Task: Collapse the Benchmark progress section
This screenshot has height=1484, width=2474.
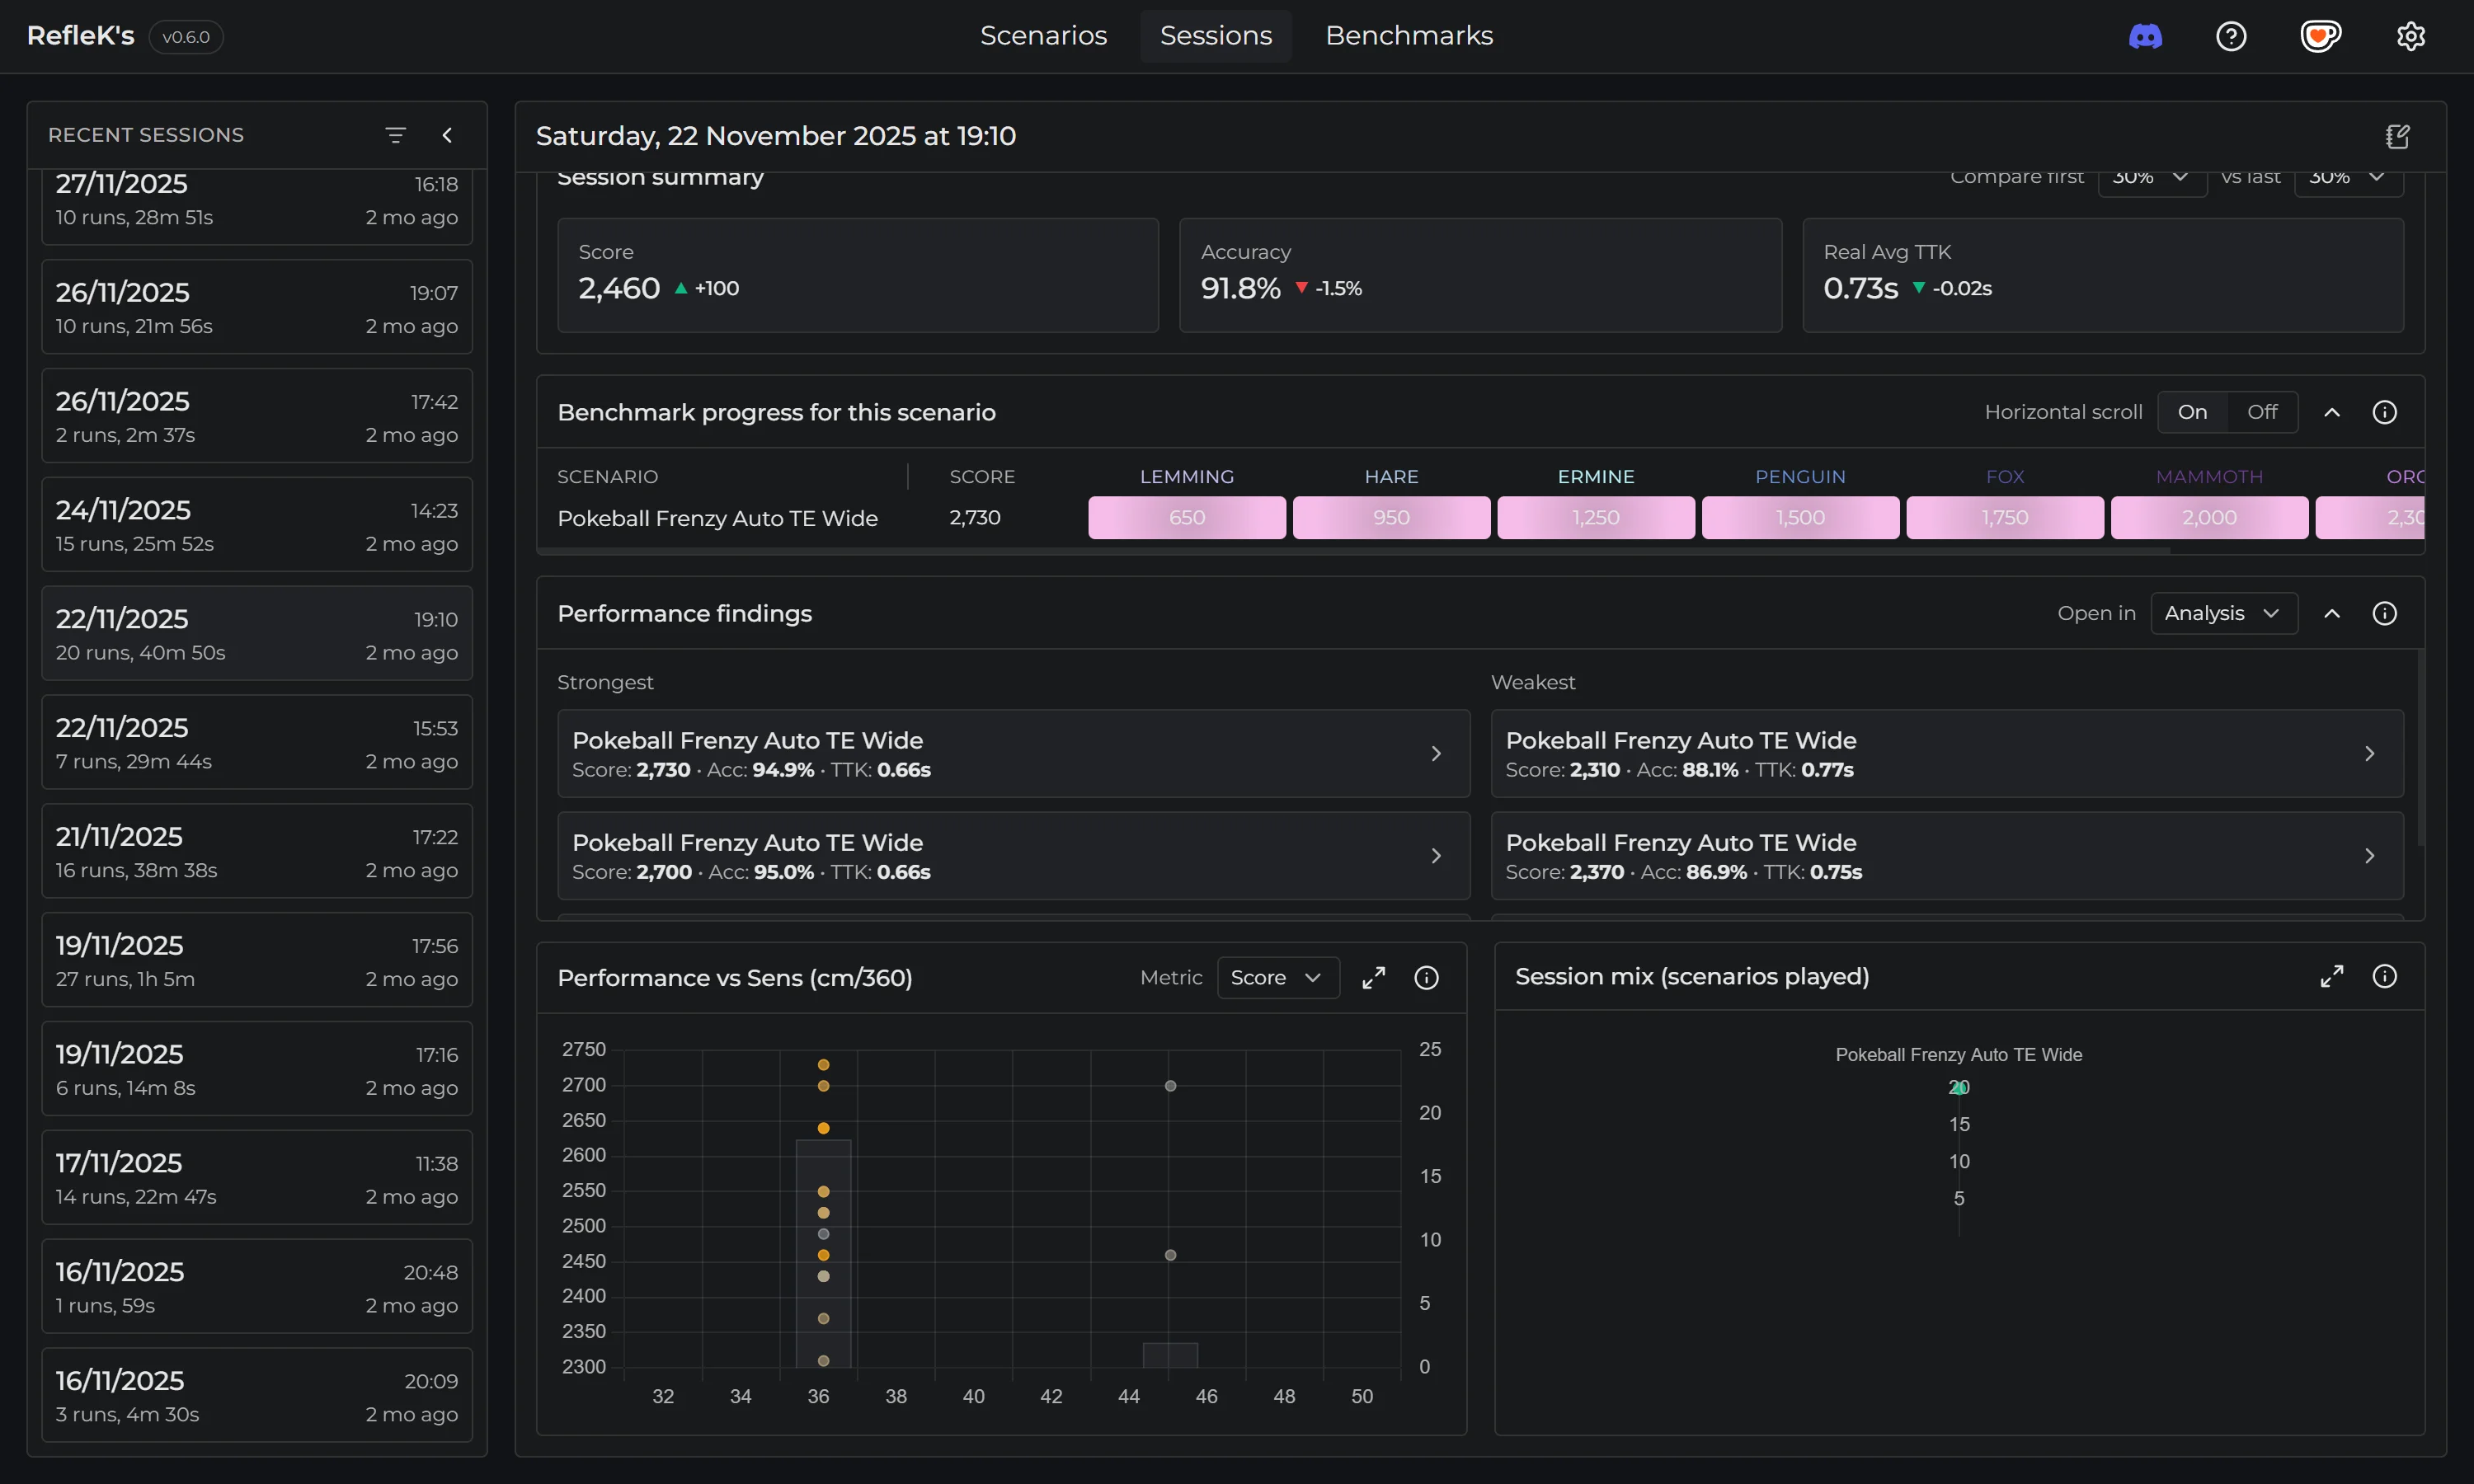Action: (x=2331, y=412)
